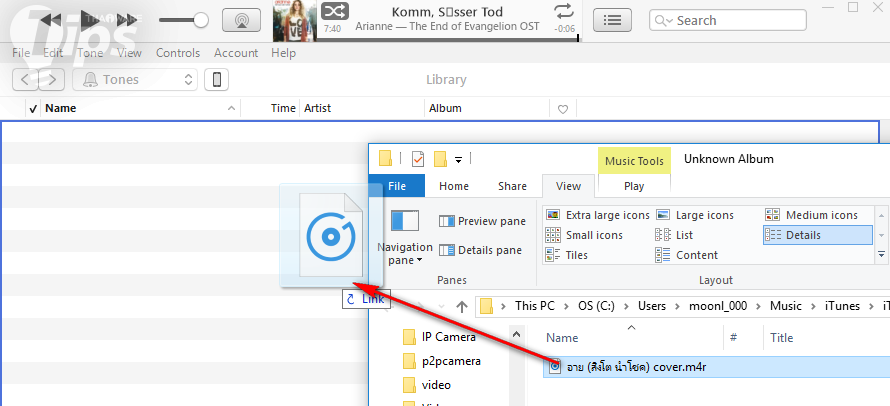Select the p2pcamera folder
This screenshot has width=890, height=406.
point(442,361)
